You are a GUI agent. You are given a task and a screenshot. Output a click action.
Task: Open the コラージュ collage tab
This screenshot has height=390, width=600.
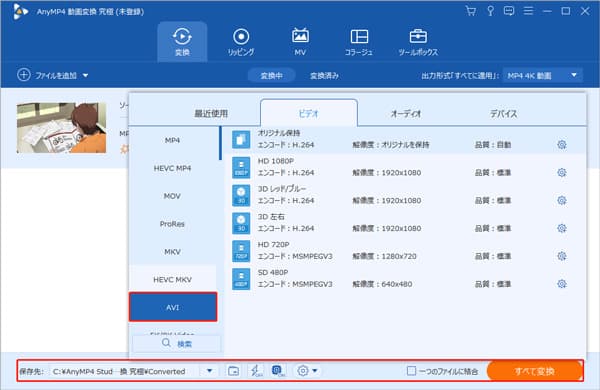coord(359,42)
